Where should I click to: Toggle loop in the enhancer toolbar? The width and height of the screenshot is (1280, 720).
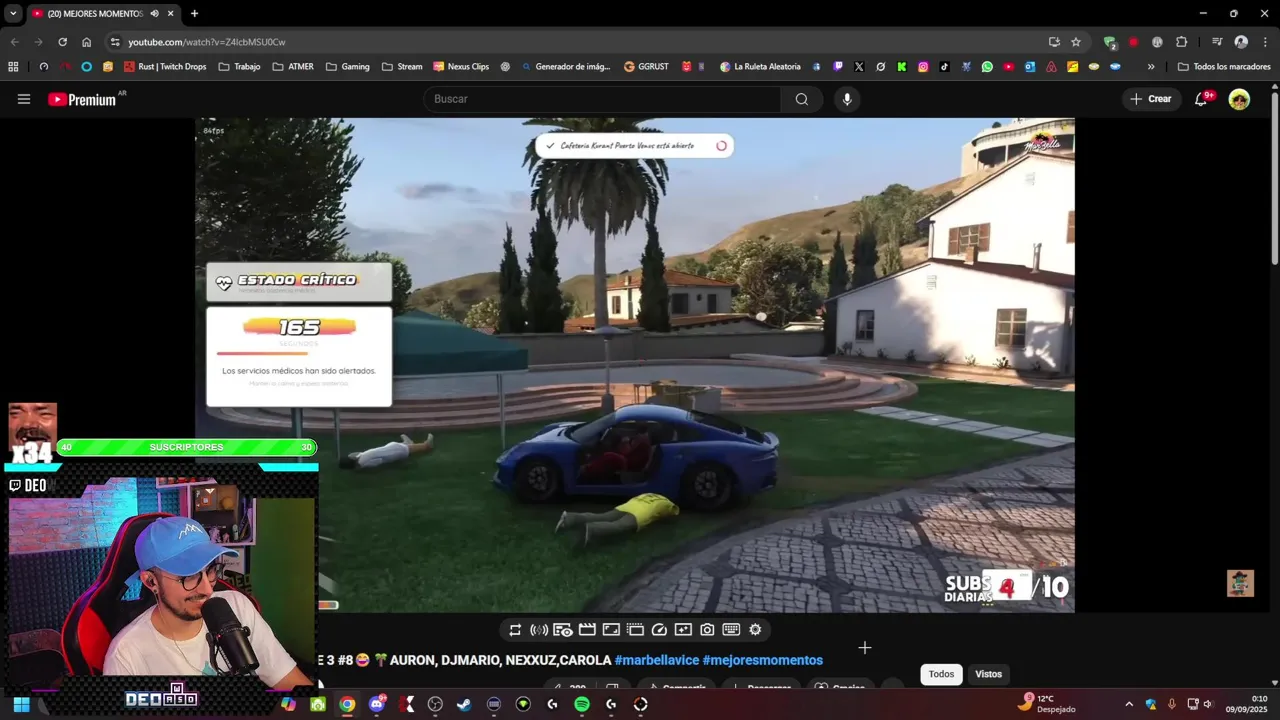click(515, 630)
